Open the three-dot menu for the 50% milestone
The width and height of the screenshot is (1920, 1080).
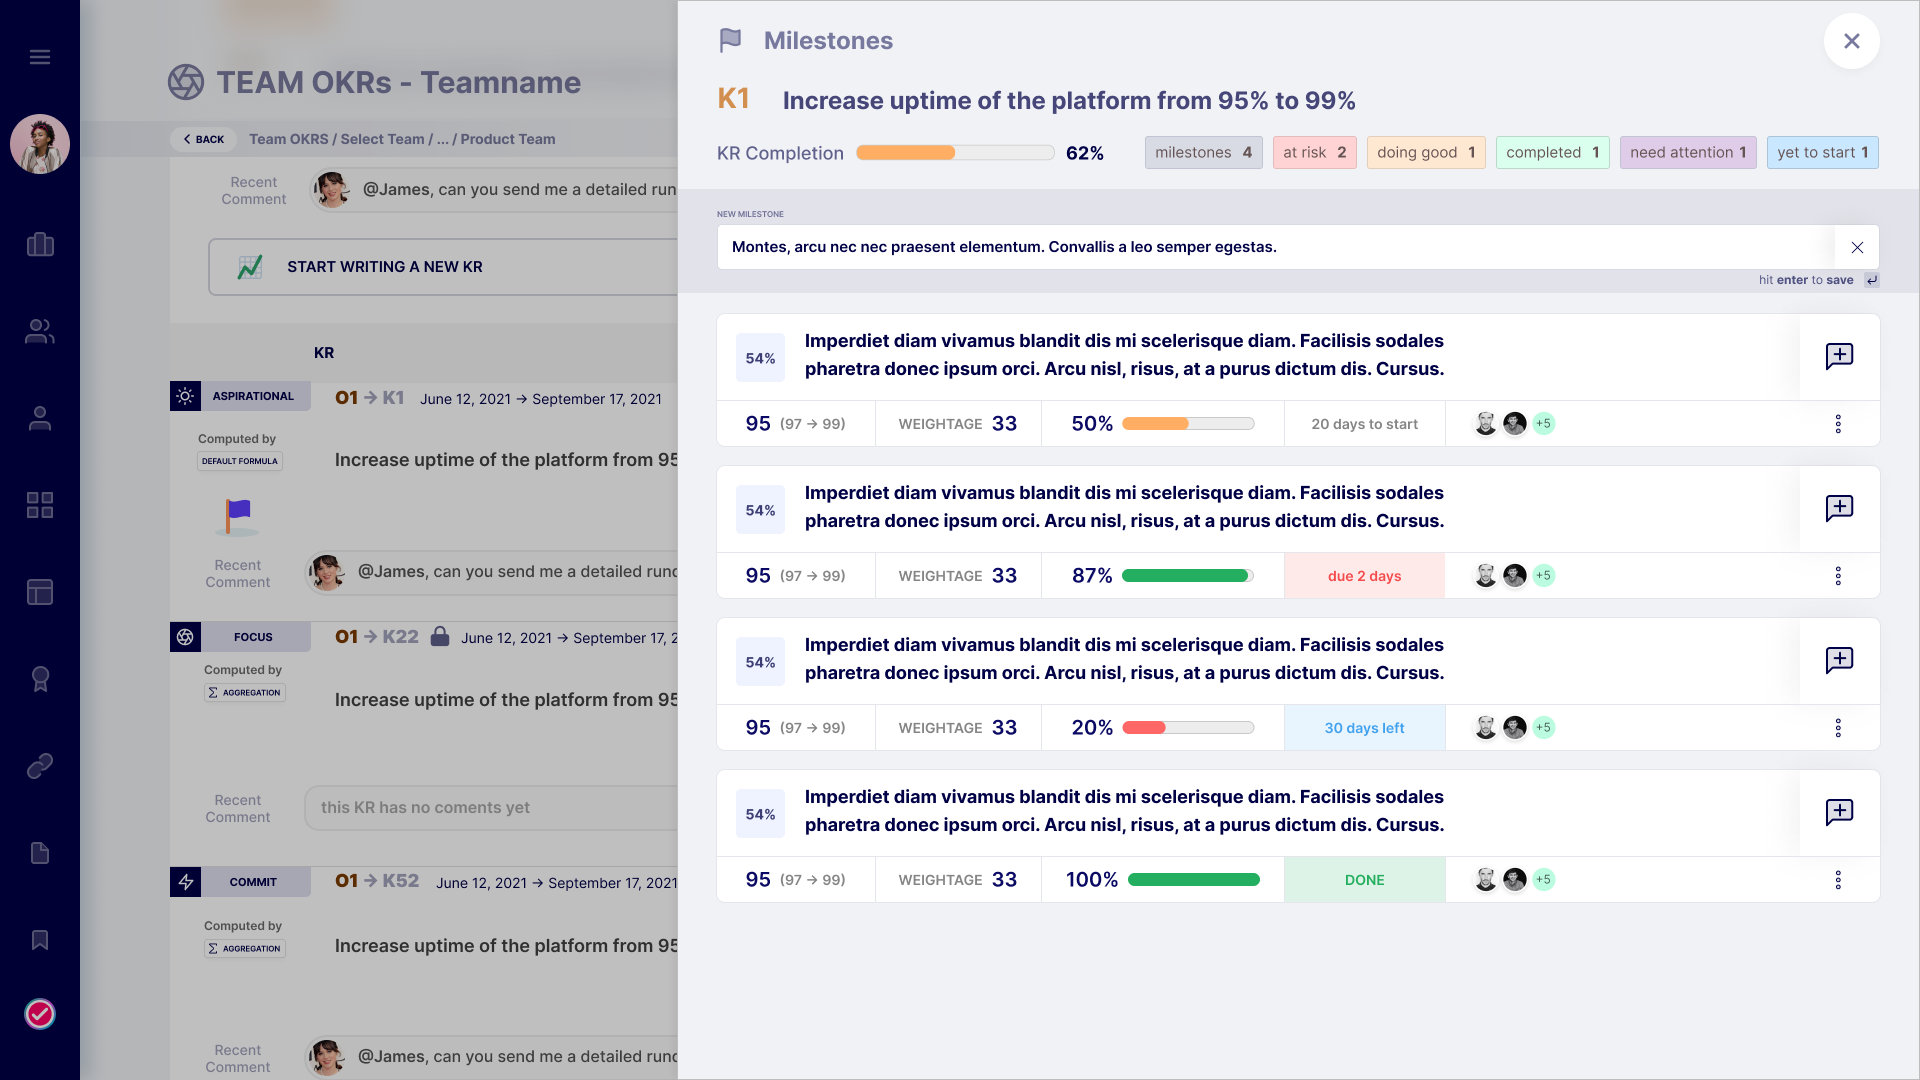pyautogui.click(x=1838, y=424)
